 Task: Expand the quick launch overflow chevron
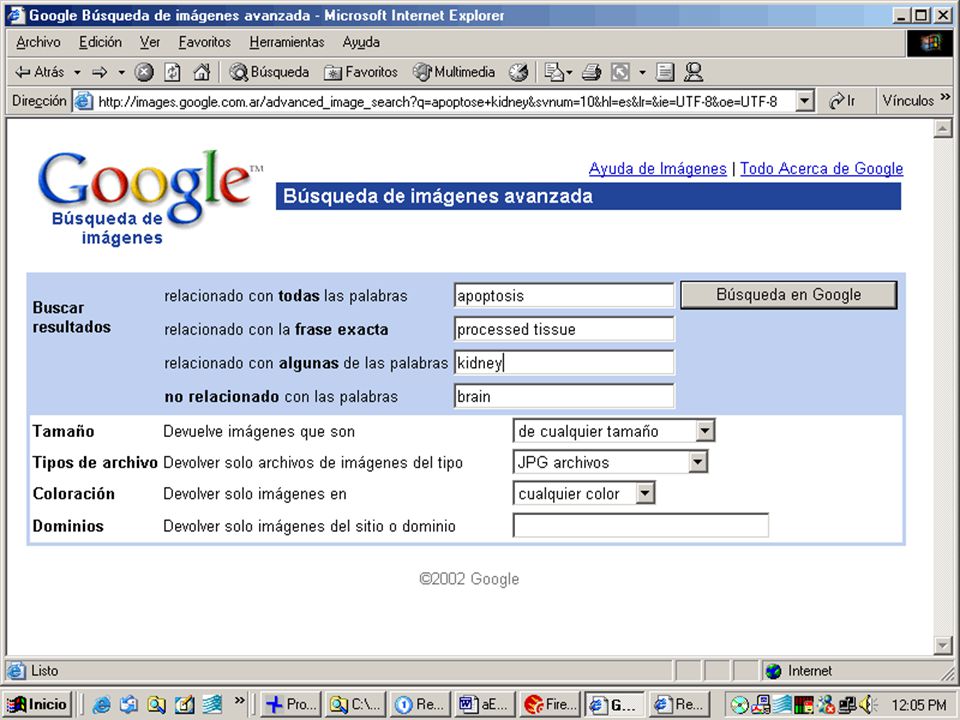coord(239,700)
